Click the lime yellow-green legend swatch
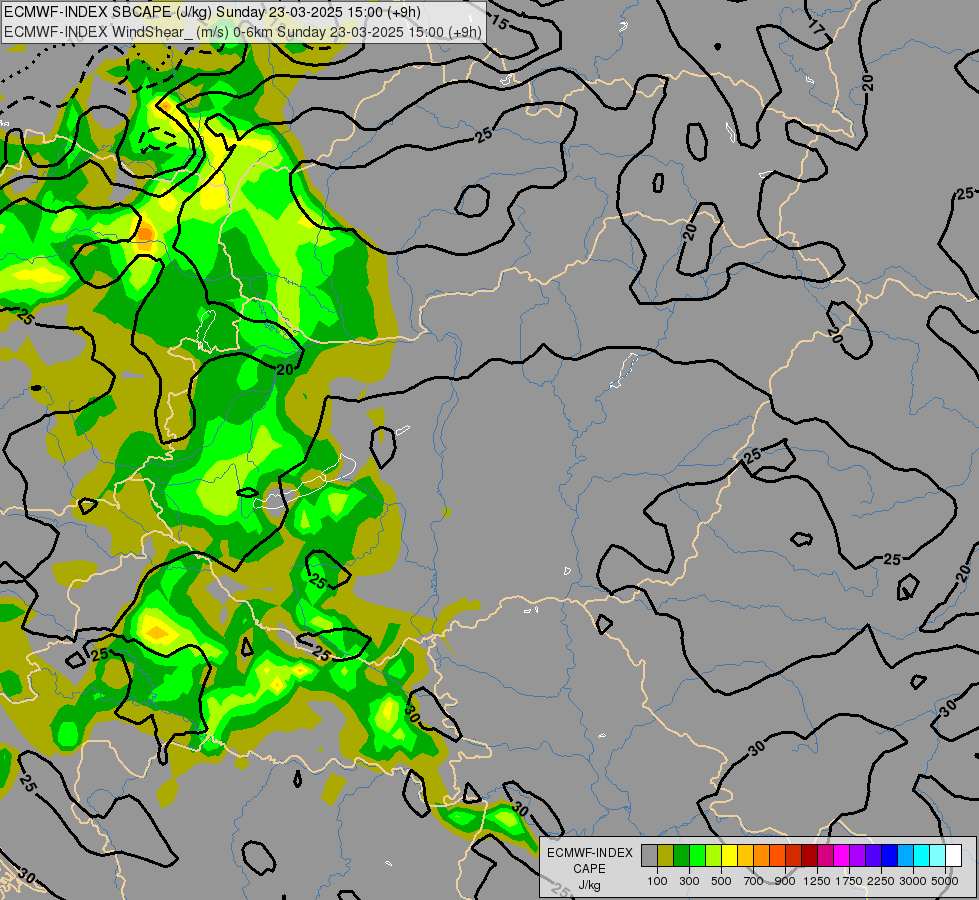The image size is (979, 900). (714, 856)
